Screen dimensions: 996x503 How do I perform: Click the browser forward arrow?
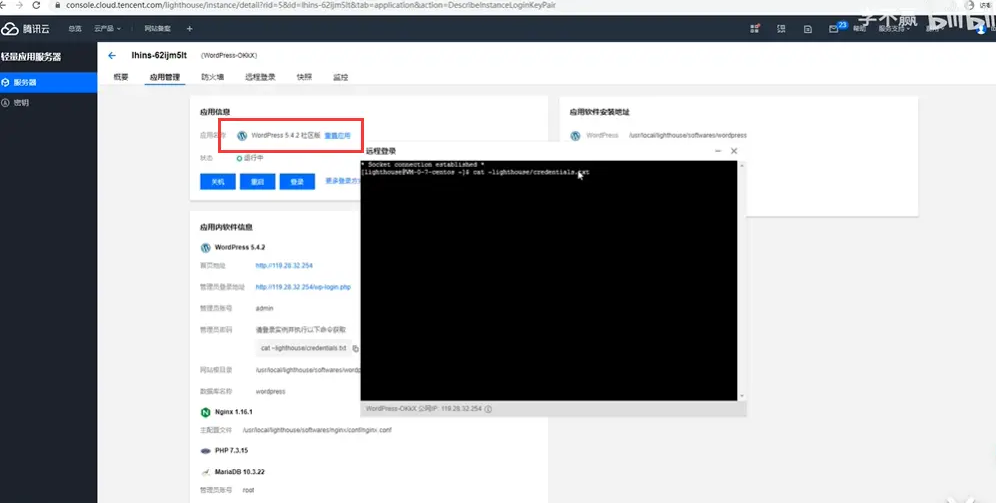18,5
